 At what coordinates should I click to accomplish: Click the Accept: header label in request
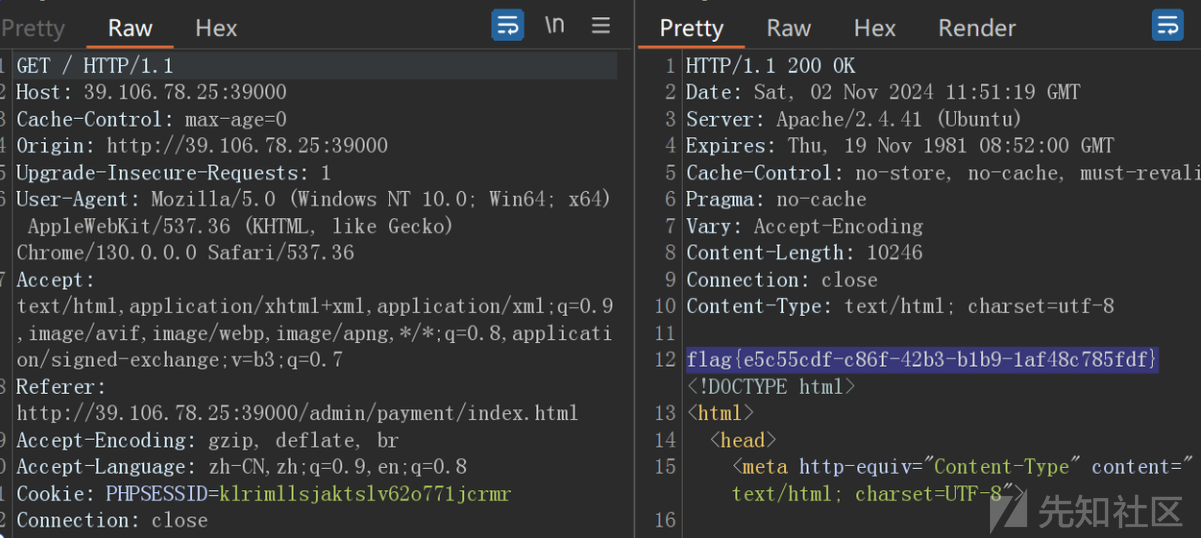tap(55, 280)
